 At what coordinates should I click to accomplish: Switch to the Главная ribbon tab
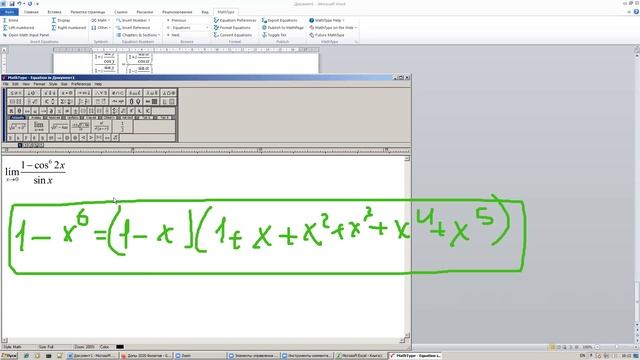coord(31,12)
